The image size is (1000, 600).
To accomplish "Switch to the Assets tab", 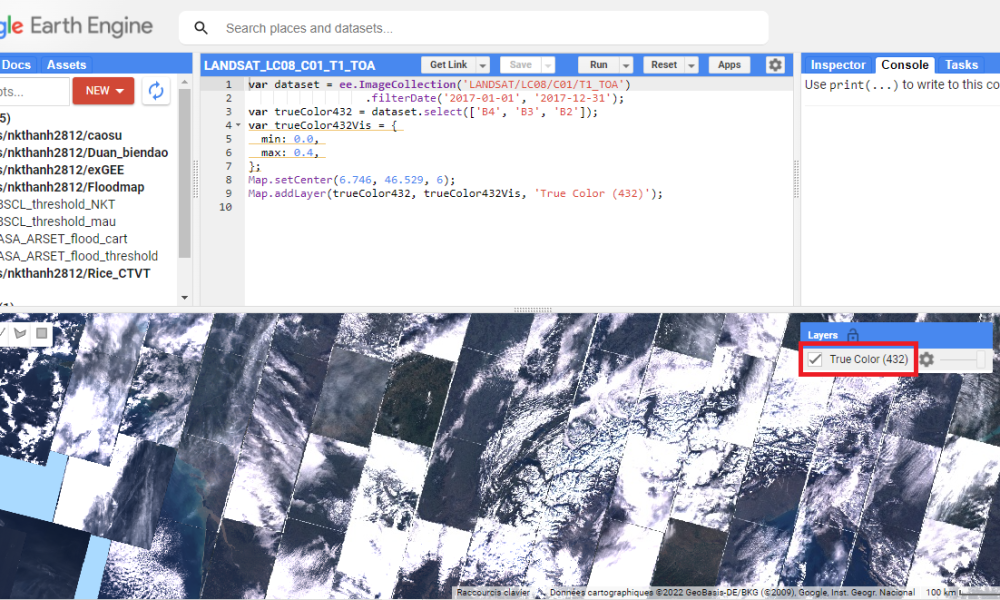I will (66, 65).
